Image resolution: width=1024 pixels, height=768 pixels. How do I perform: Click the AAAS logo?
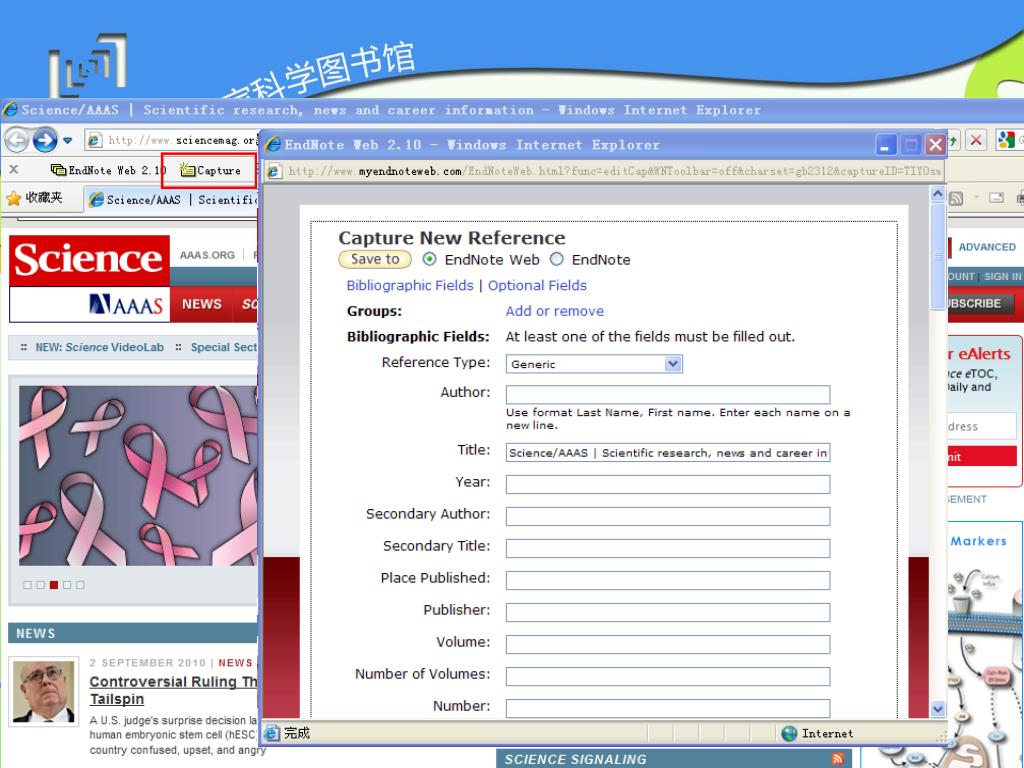click(125, 304)
